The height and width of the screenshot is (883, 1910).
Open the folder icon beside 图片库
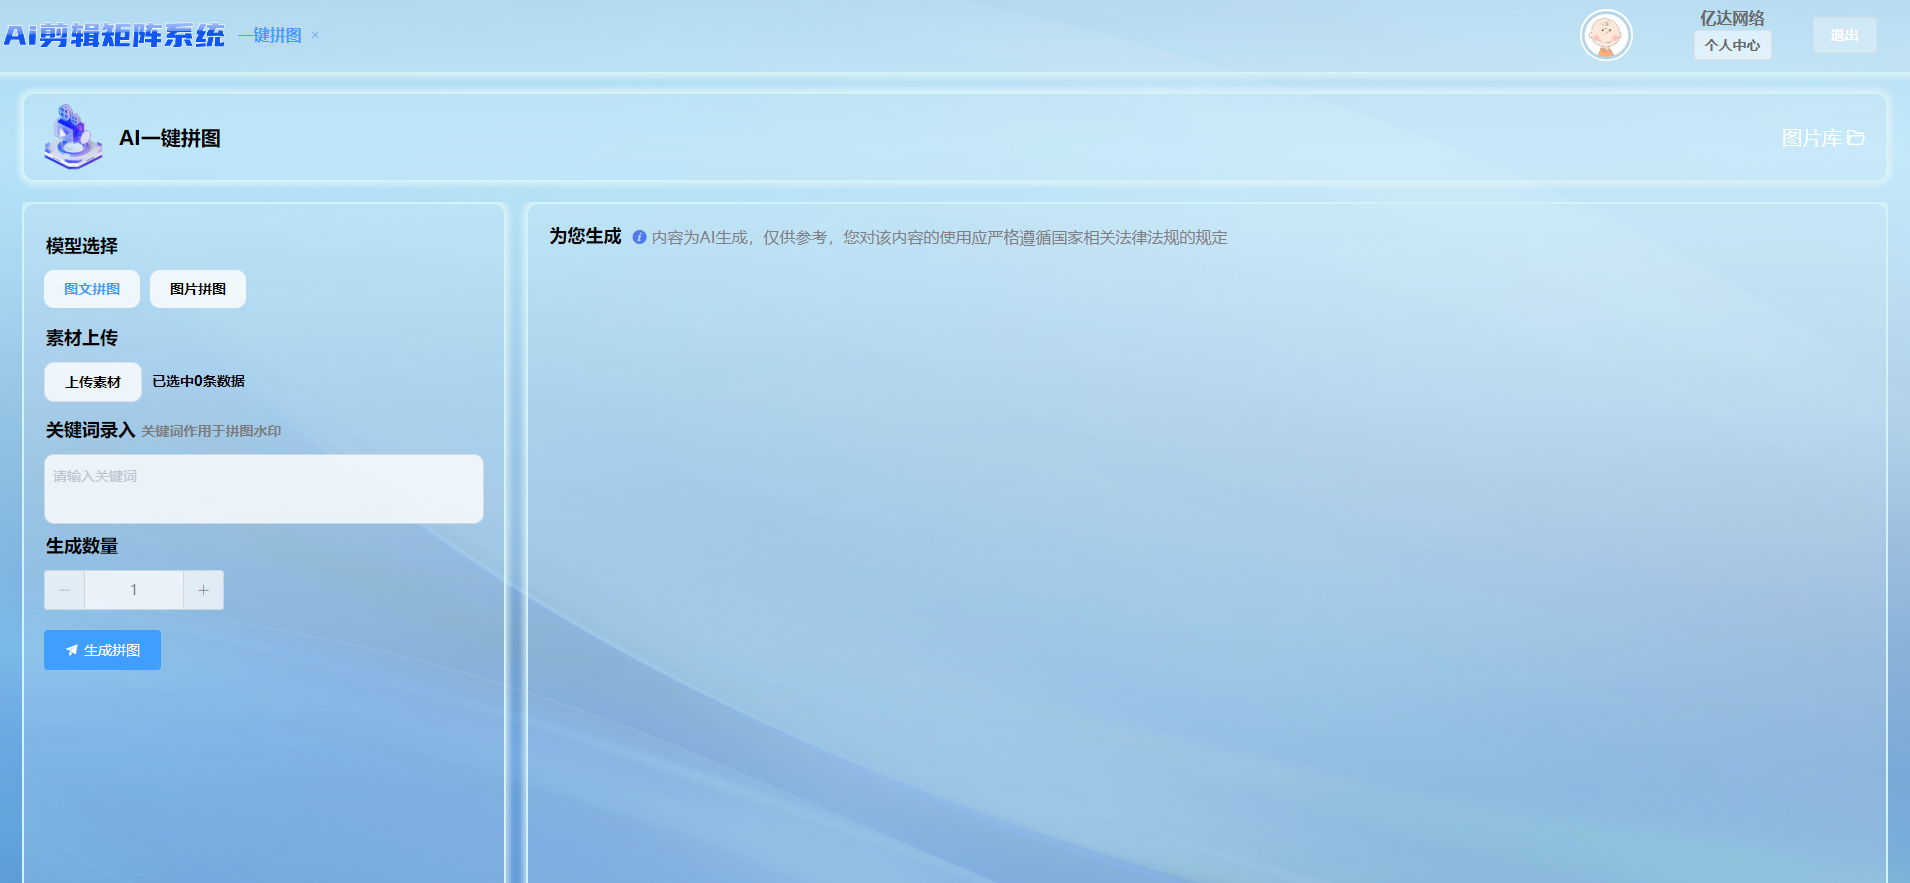[x=1856, y=138]
